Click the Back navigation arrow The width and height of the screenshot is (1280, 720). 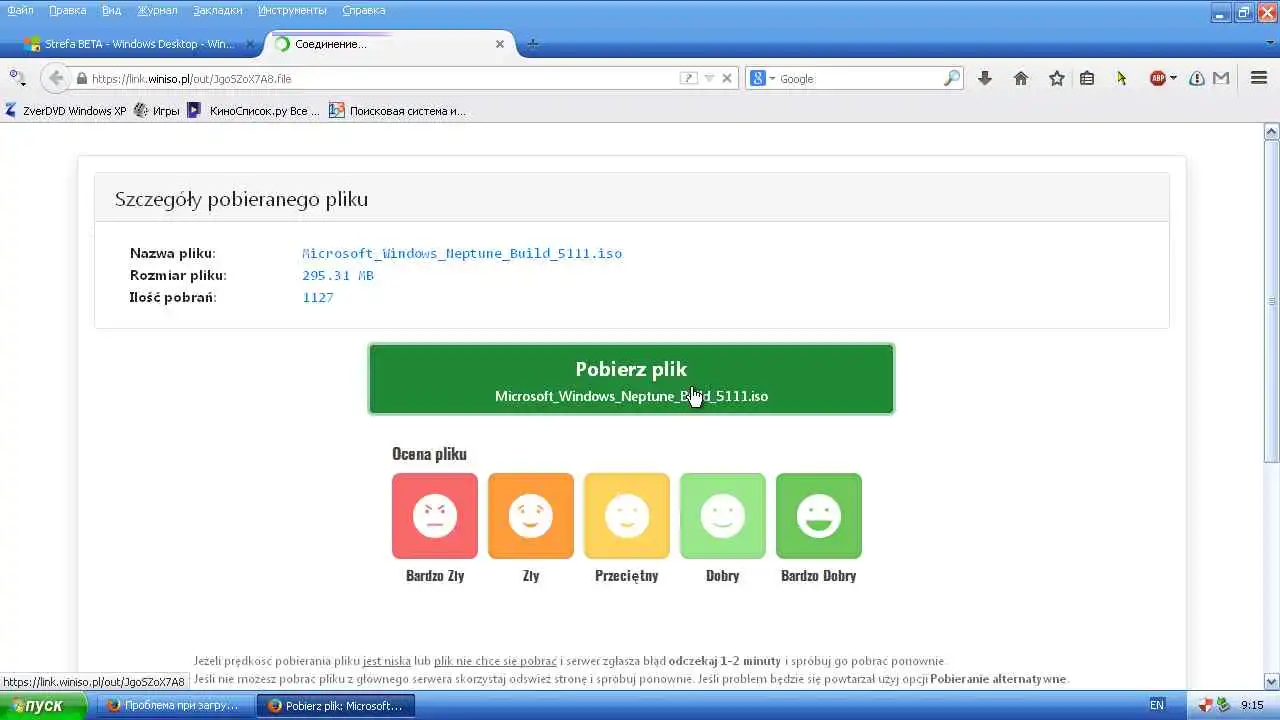54,78
